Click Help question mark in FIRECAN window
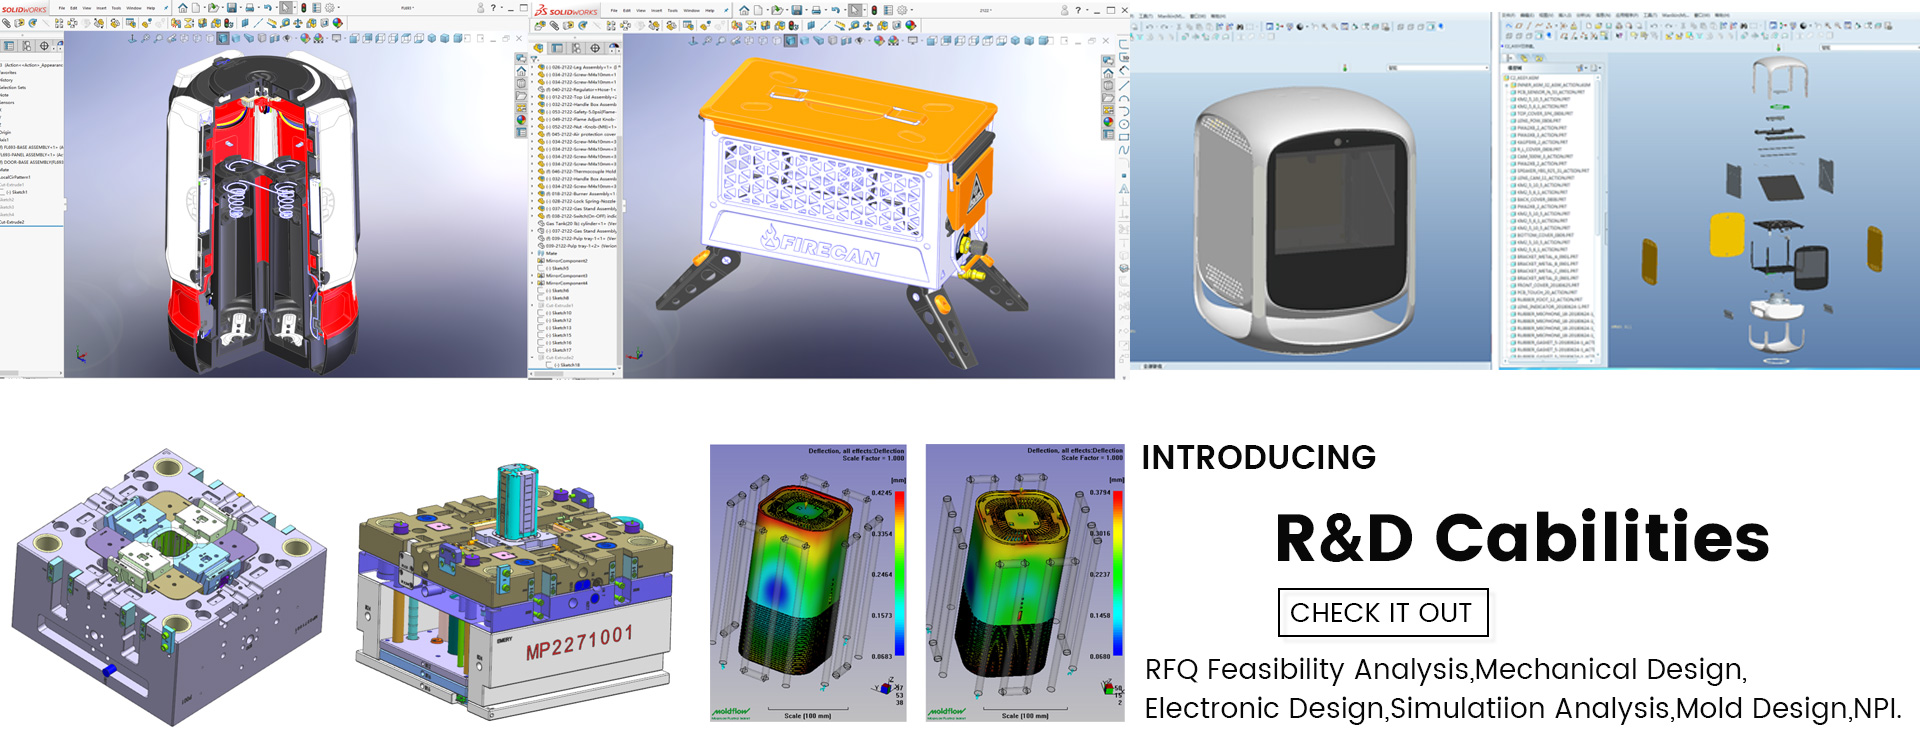The height and width of the screenshot is (750, 1920). 1077,10
